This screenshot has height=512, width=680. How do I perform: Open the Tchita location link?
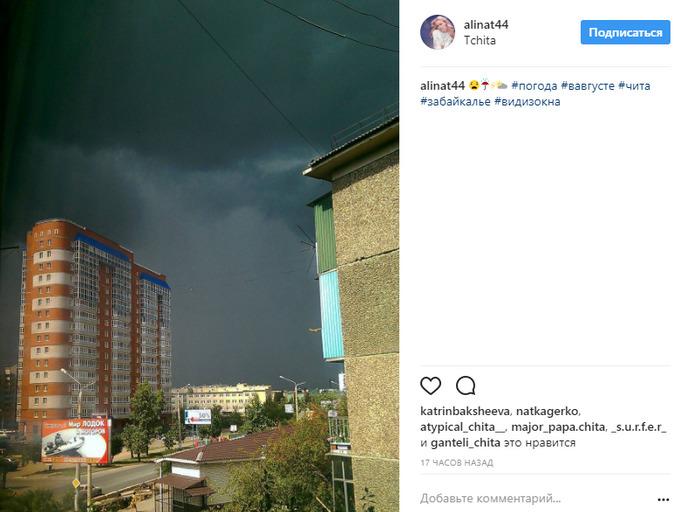[x=480, y=40]
